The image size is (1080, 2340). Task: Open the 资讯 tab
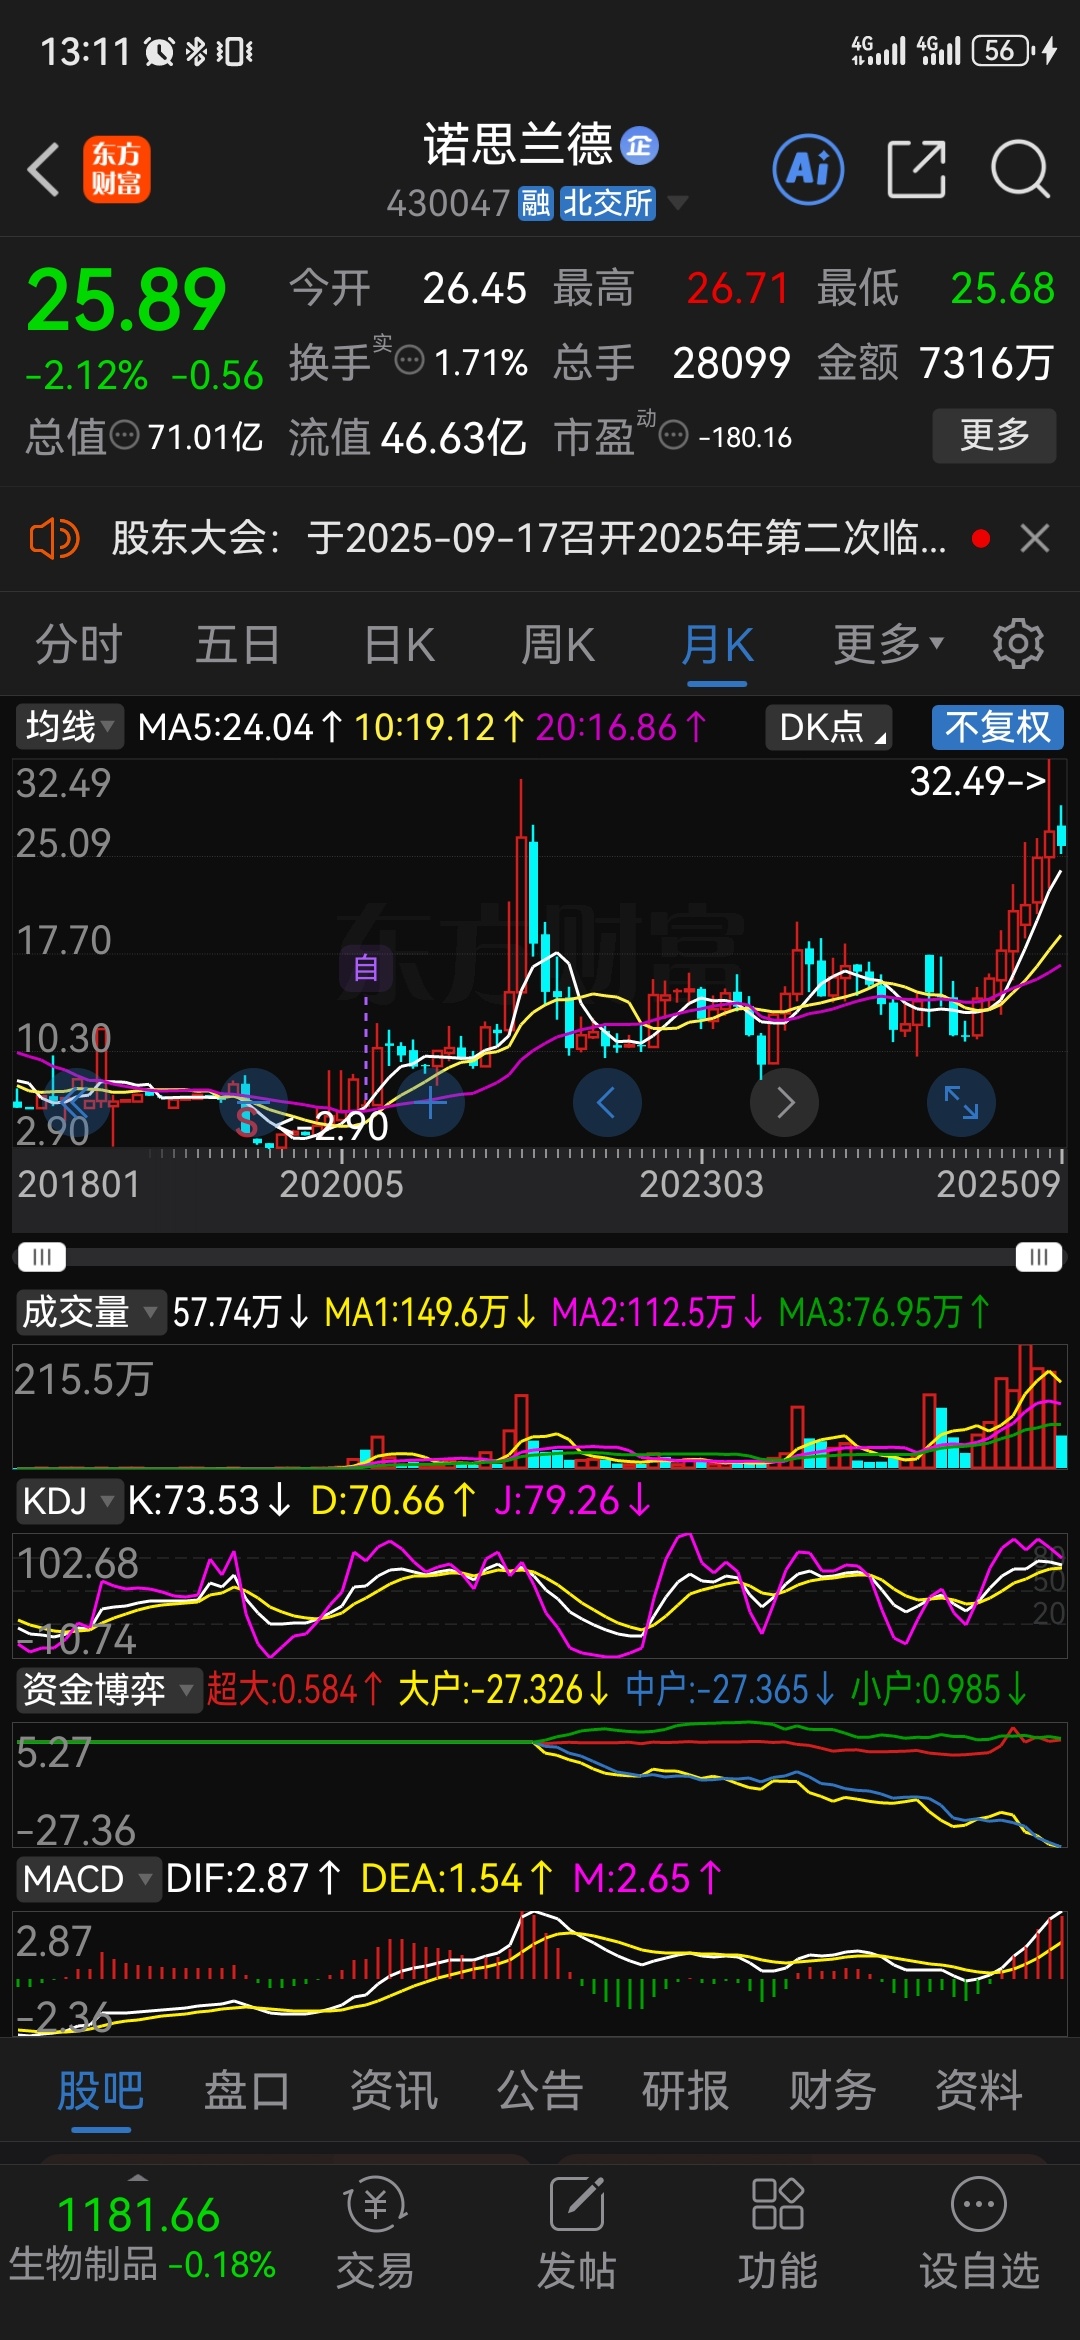(x=394, y=2091)
